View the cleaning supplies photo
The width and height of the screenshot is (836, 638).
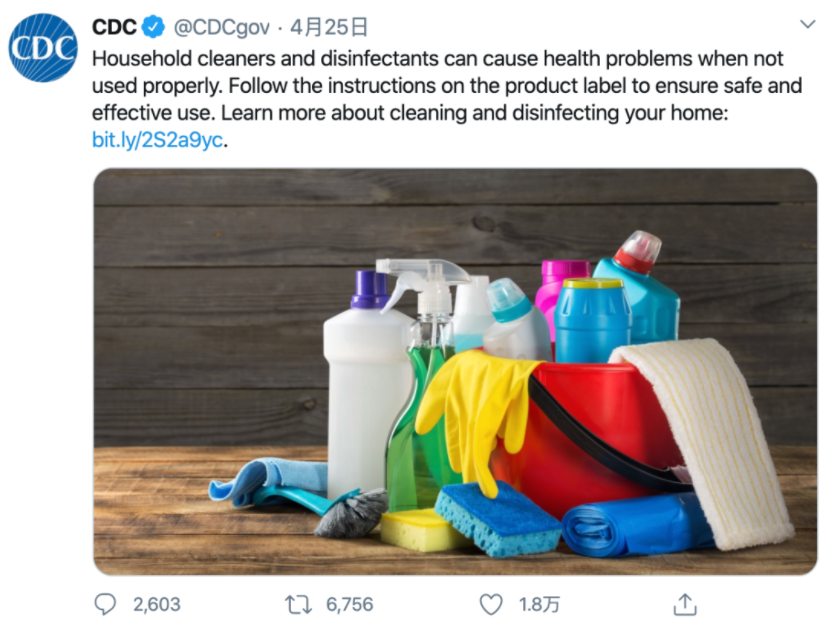[x=455, y=372]
